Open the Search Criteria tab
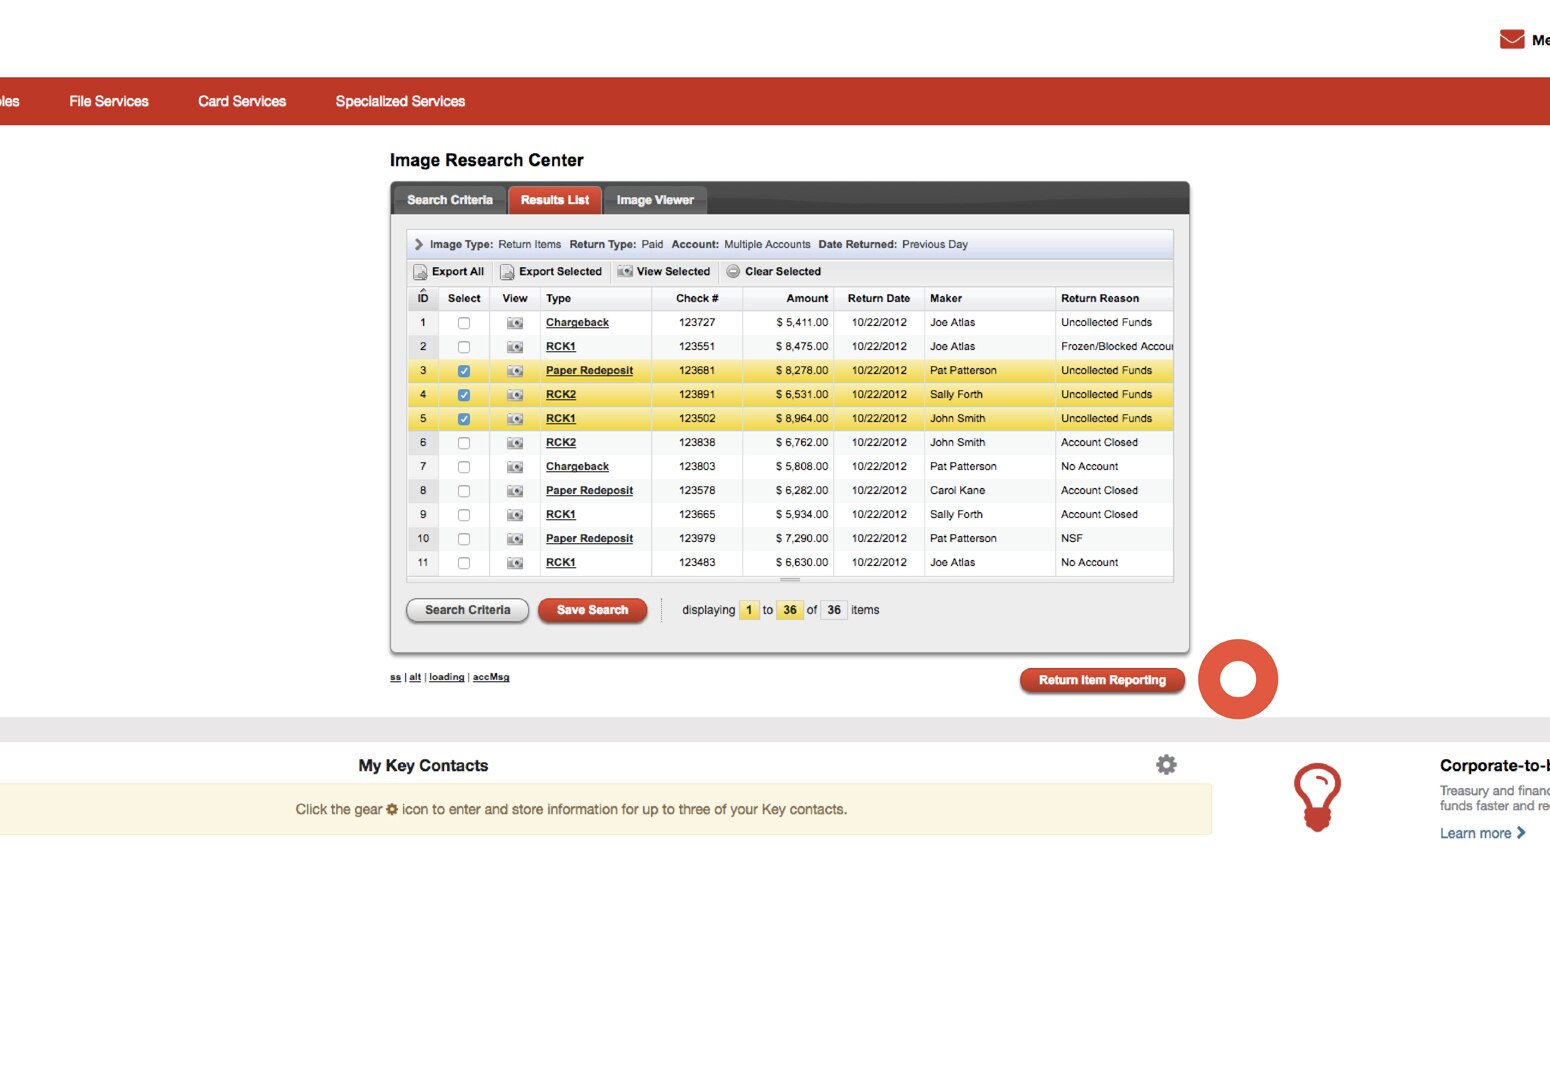The width and height of the screenshot is (1550, 1087). tap(449, 199)
